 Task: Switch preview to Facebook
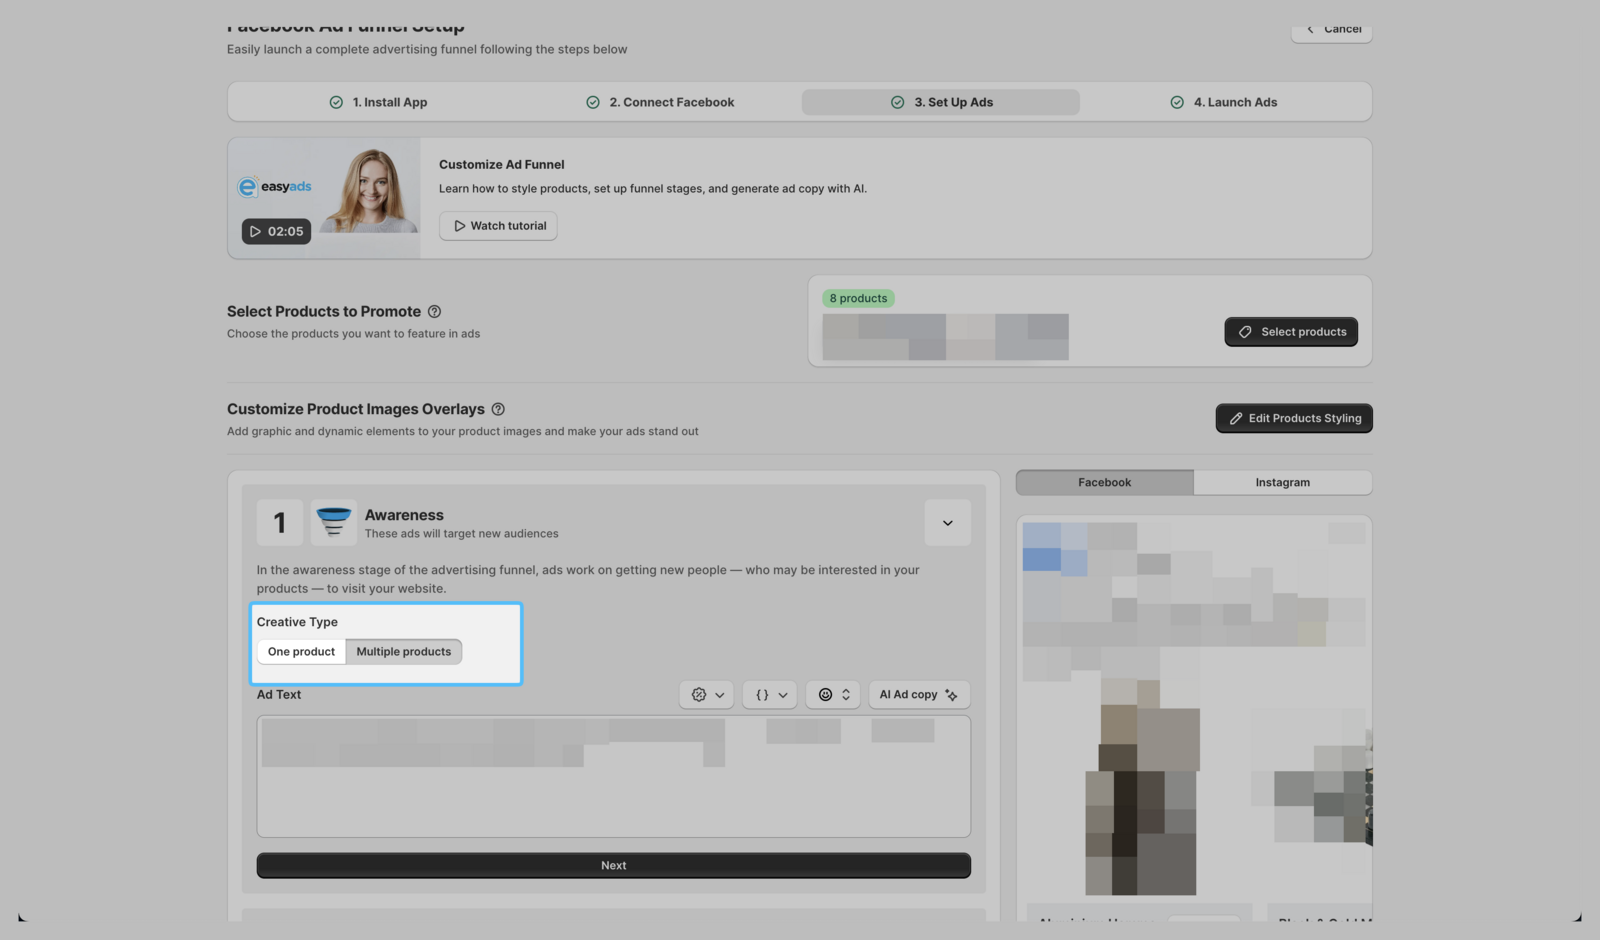1104,483
